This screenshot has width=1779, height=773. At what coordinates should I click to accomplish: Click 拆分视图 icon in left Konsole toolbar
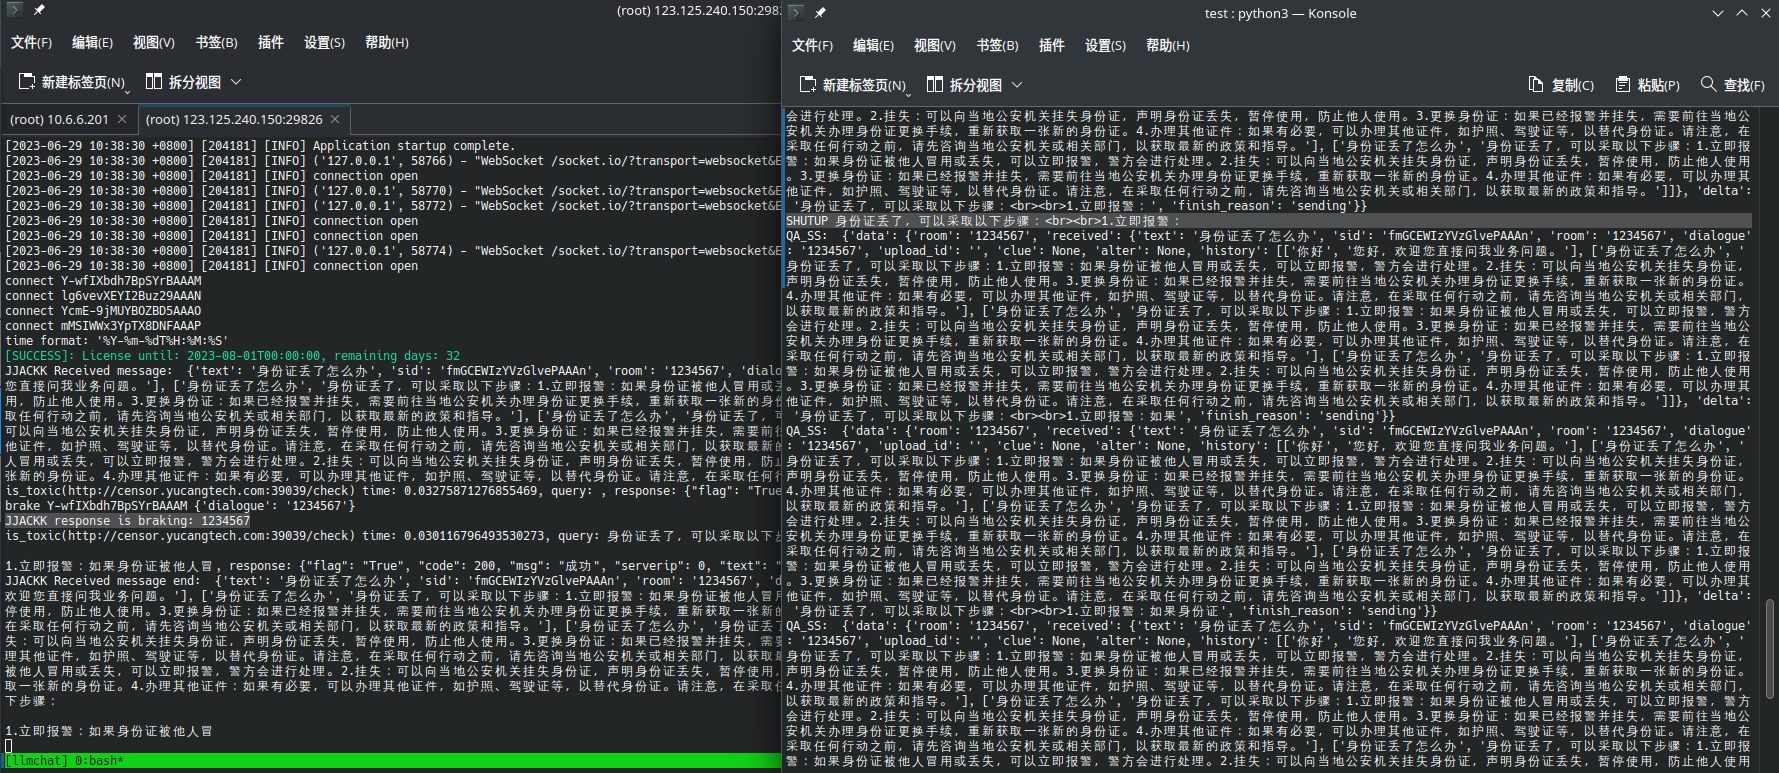click(x=154, y=81)
